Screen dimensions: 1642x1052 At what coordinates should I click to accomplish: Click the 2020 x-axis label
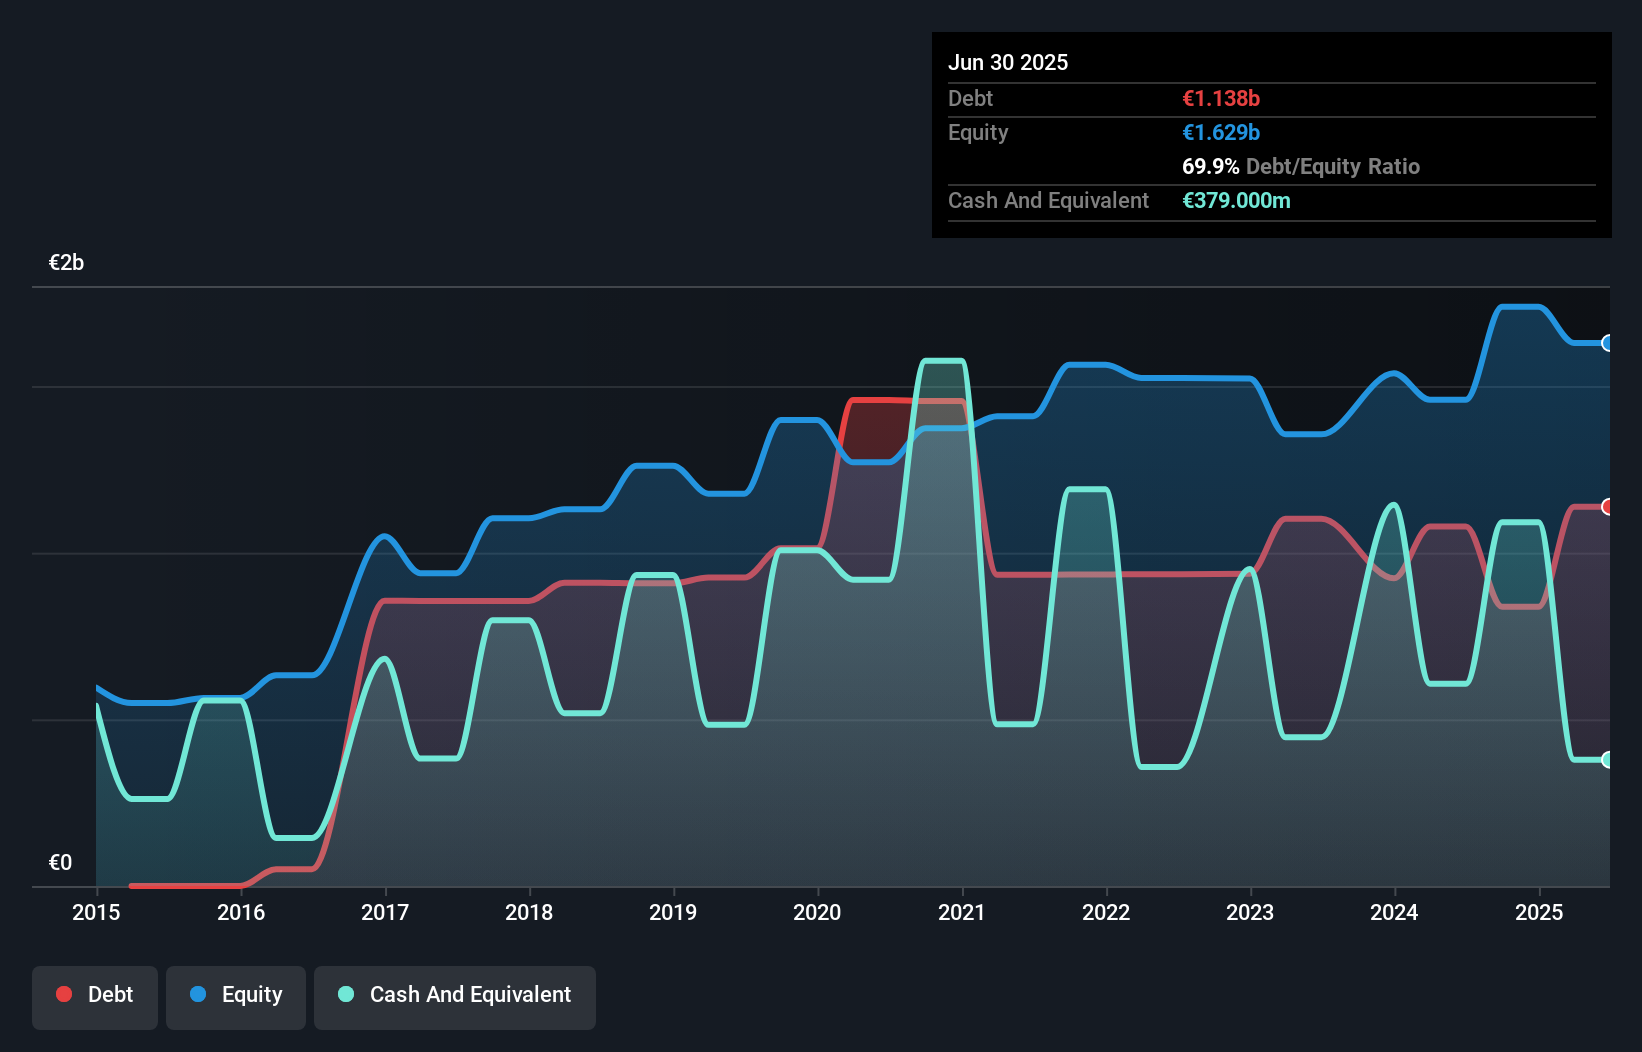pos(817,912)
